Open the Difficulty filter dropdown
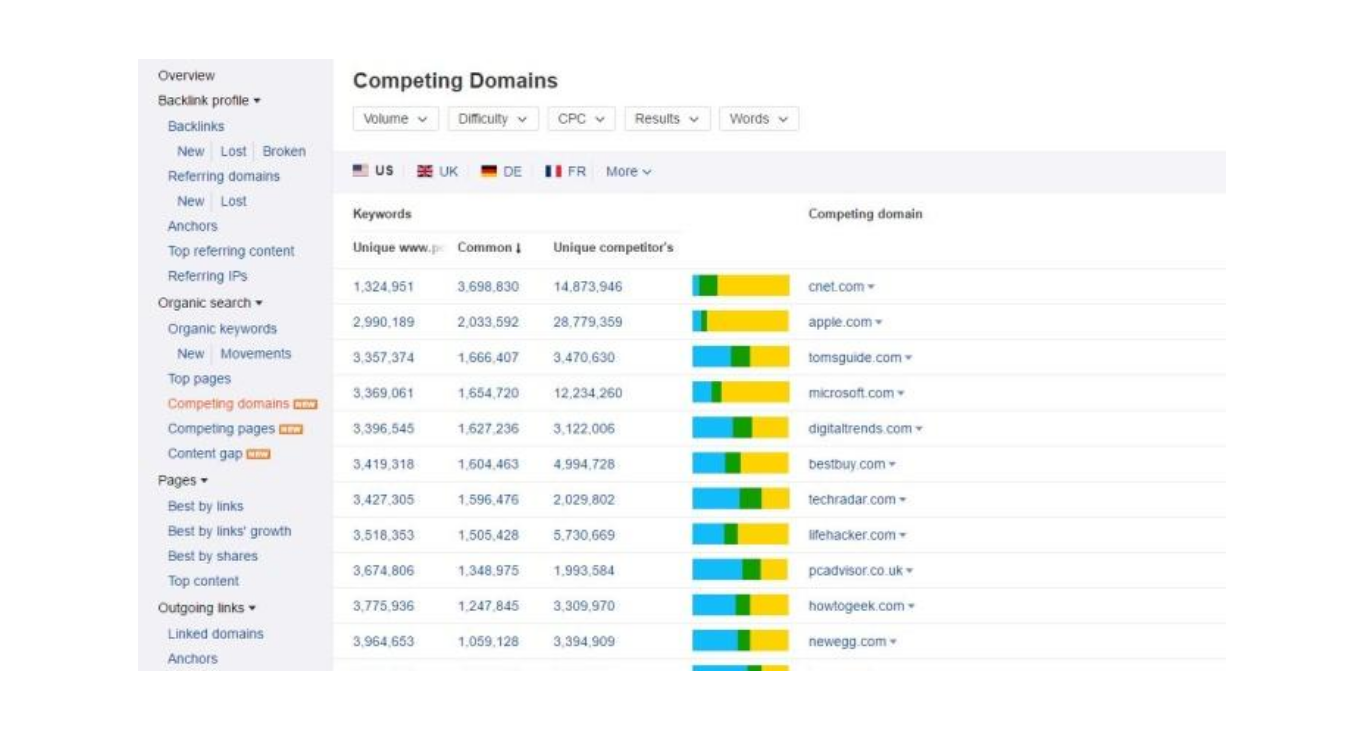The image size is (1364, 753). click(493, 119)
